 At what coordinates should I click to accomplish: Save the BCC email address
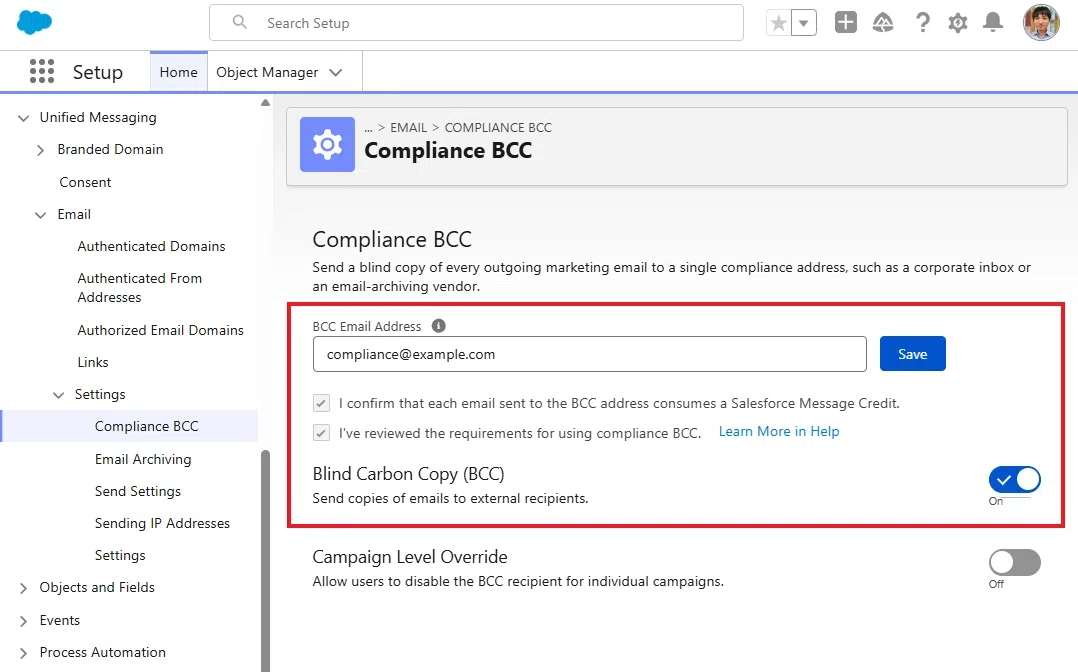coord(912,354)
